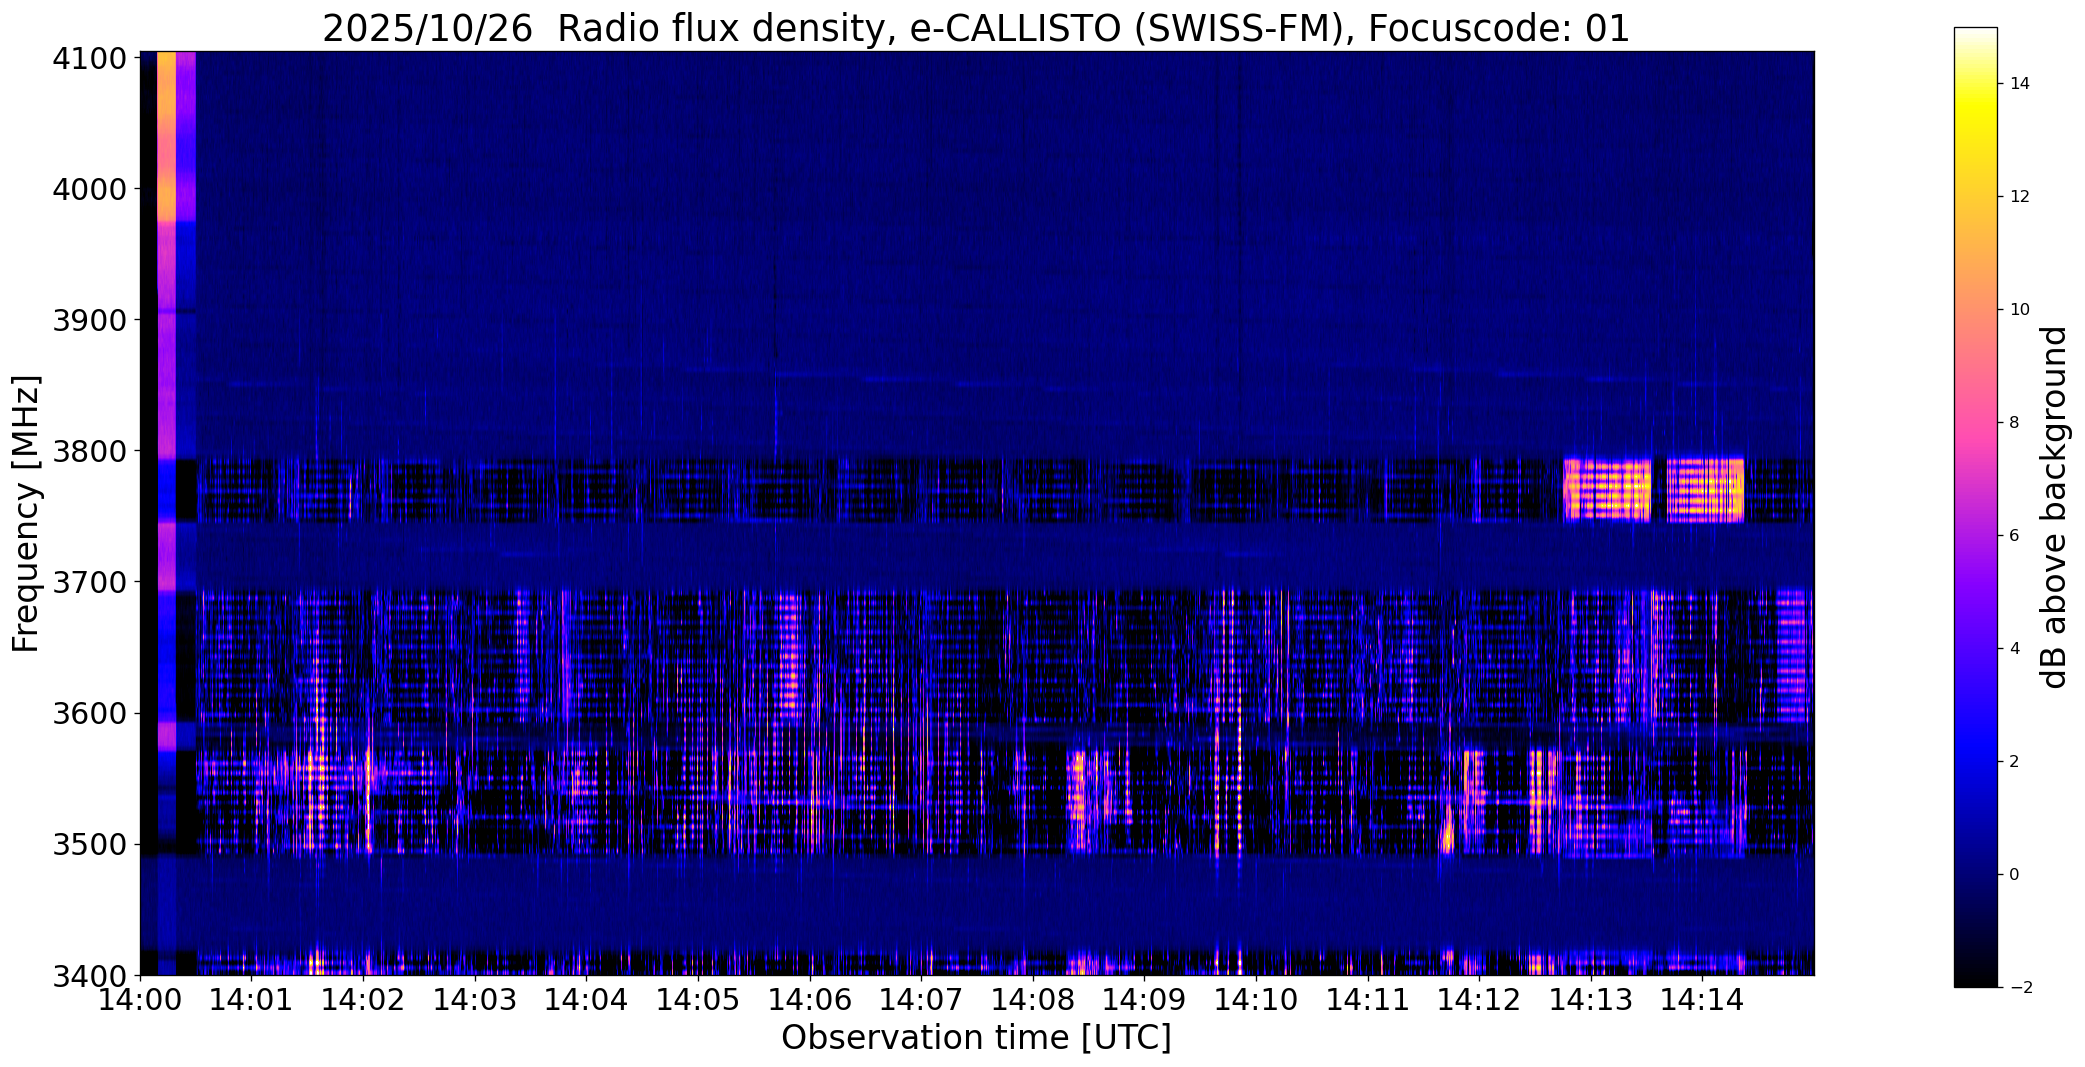
Task: Click the 14:01 time tick label
Action: (x=251, y=1000)
